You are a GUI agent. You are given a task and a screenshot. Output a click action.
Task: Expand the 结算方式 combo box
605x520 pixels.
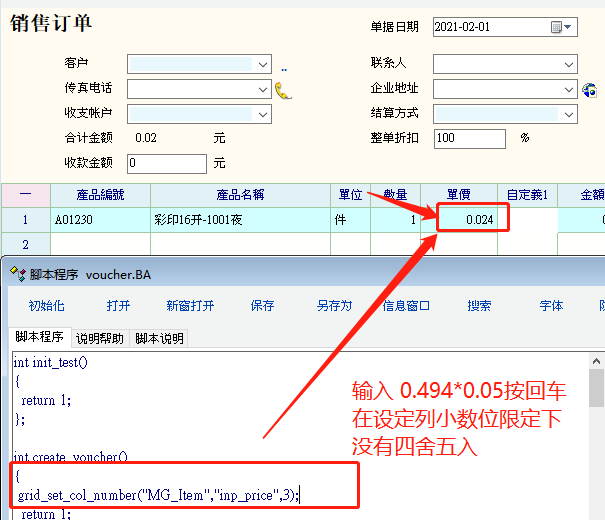click(x=568, y=114)
